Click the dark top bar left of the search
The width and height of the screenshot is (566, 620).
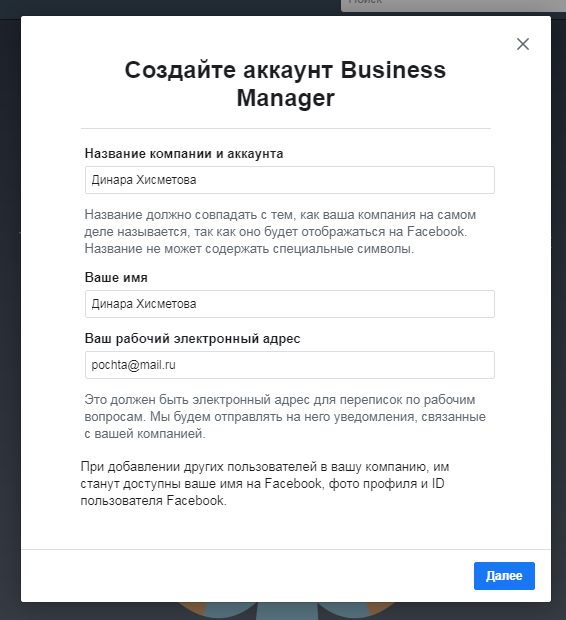pyautogui.click(x=170, y=8)
